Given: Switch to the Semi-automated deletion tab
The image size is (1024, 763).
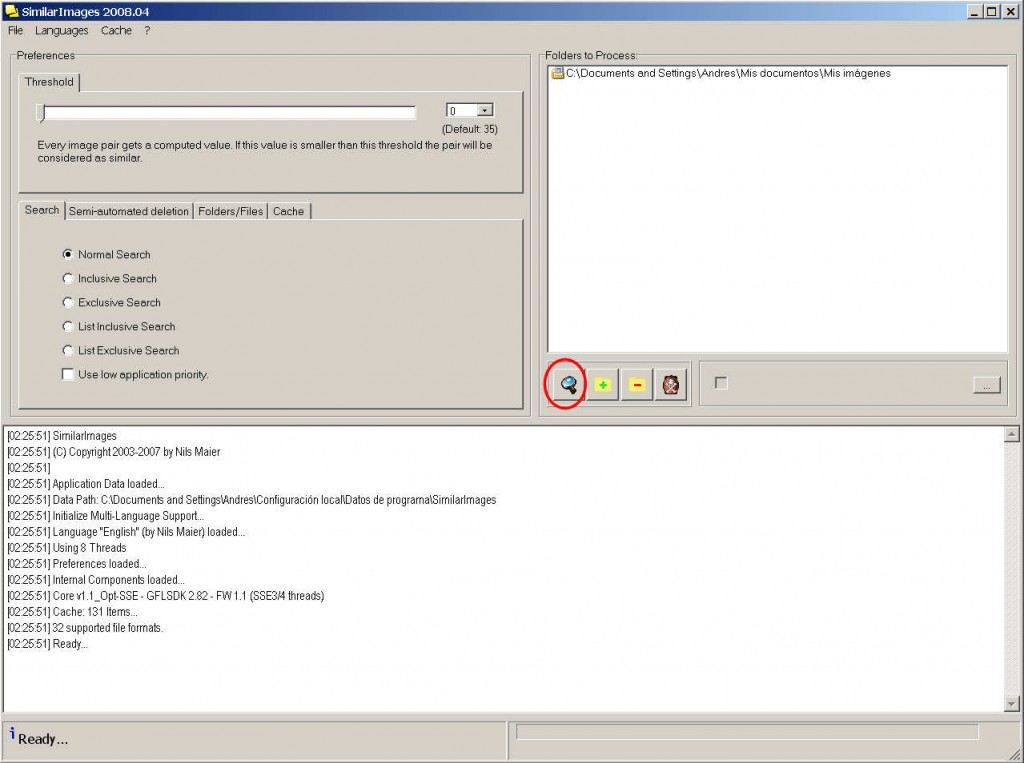Looking at the screenshot, I should (128, 211).
